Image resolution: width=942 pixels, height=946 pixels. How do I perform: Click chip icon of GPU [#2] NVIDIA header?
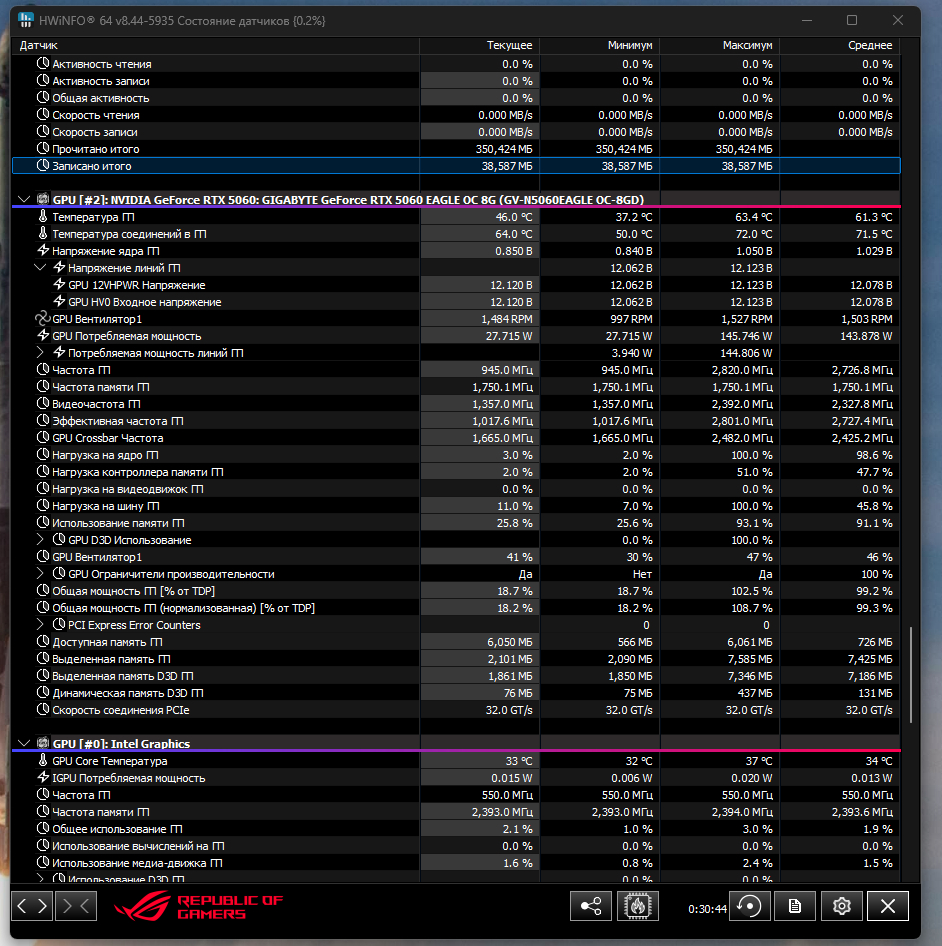coord(43,199)
